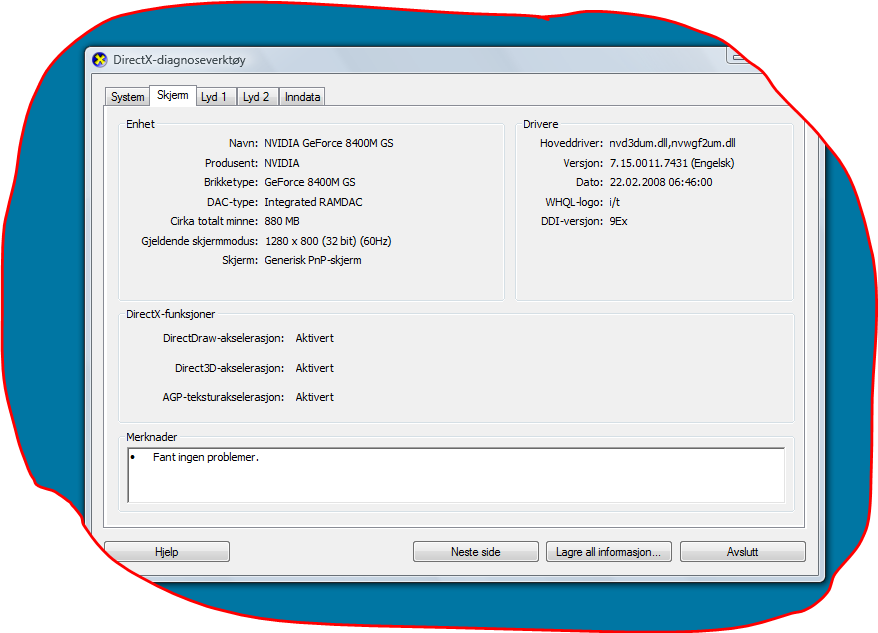
Task: Select the Skjerm tab
Action: tap(173, 95)
